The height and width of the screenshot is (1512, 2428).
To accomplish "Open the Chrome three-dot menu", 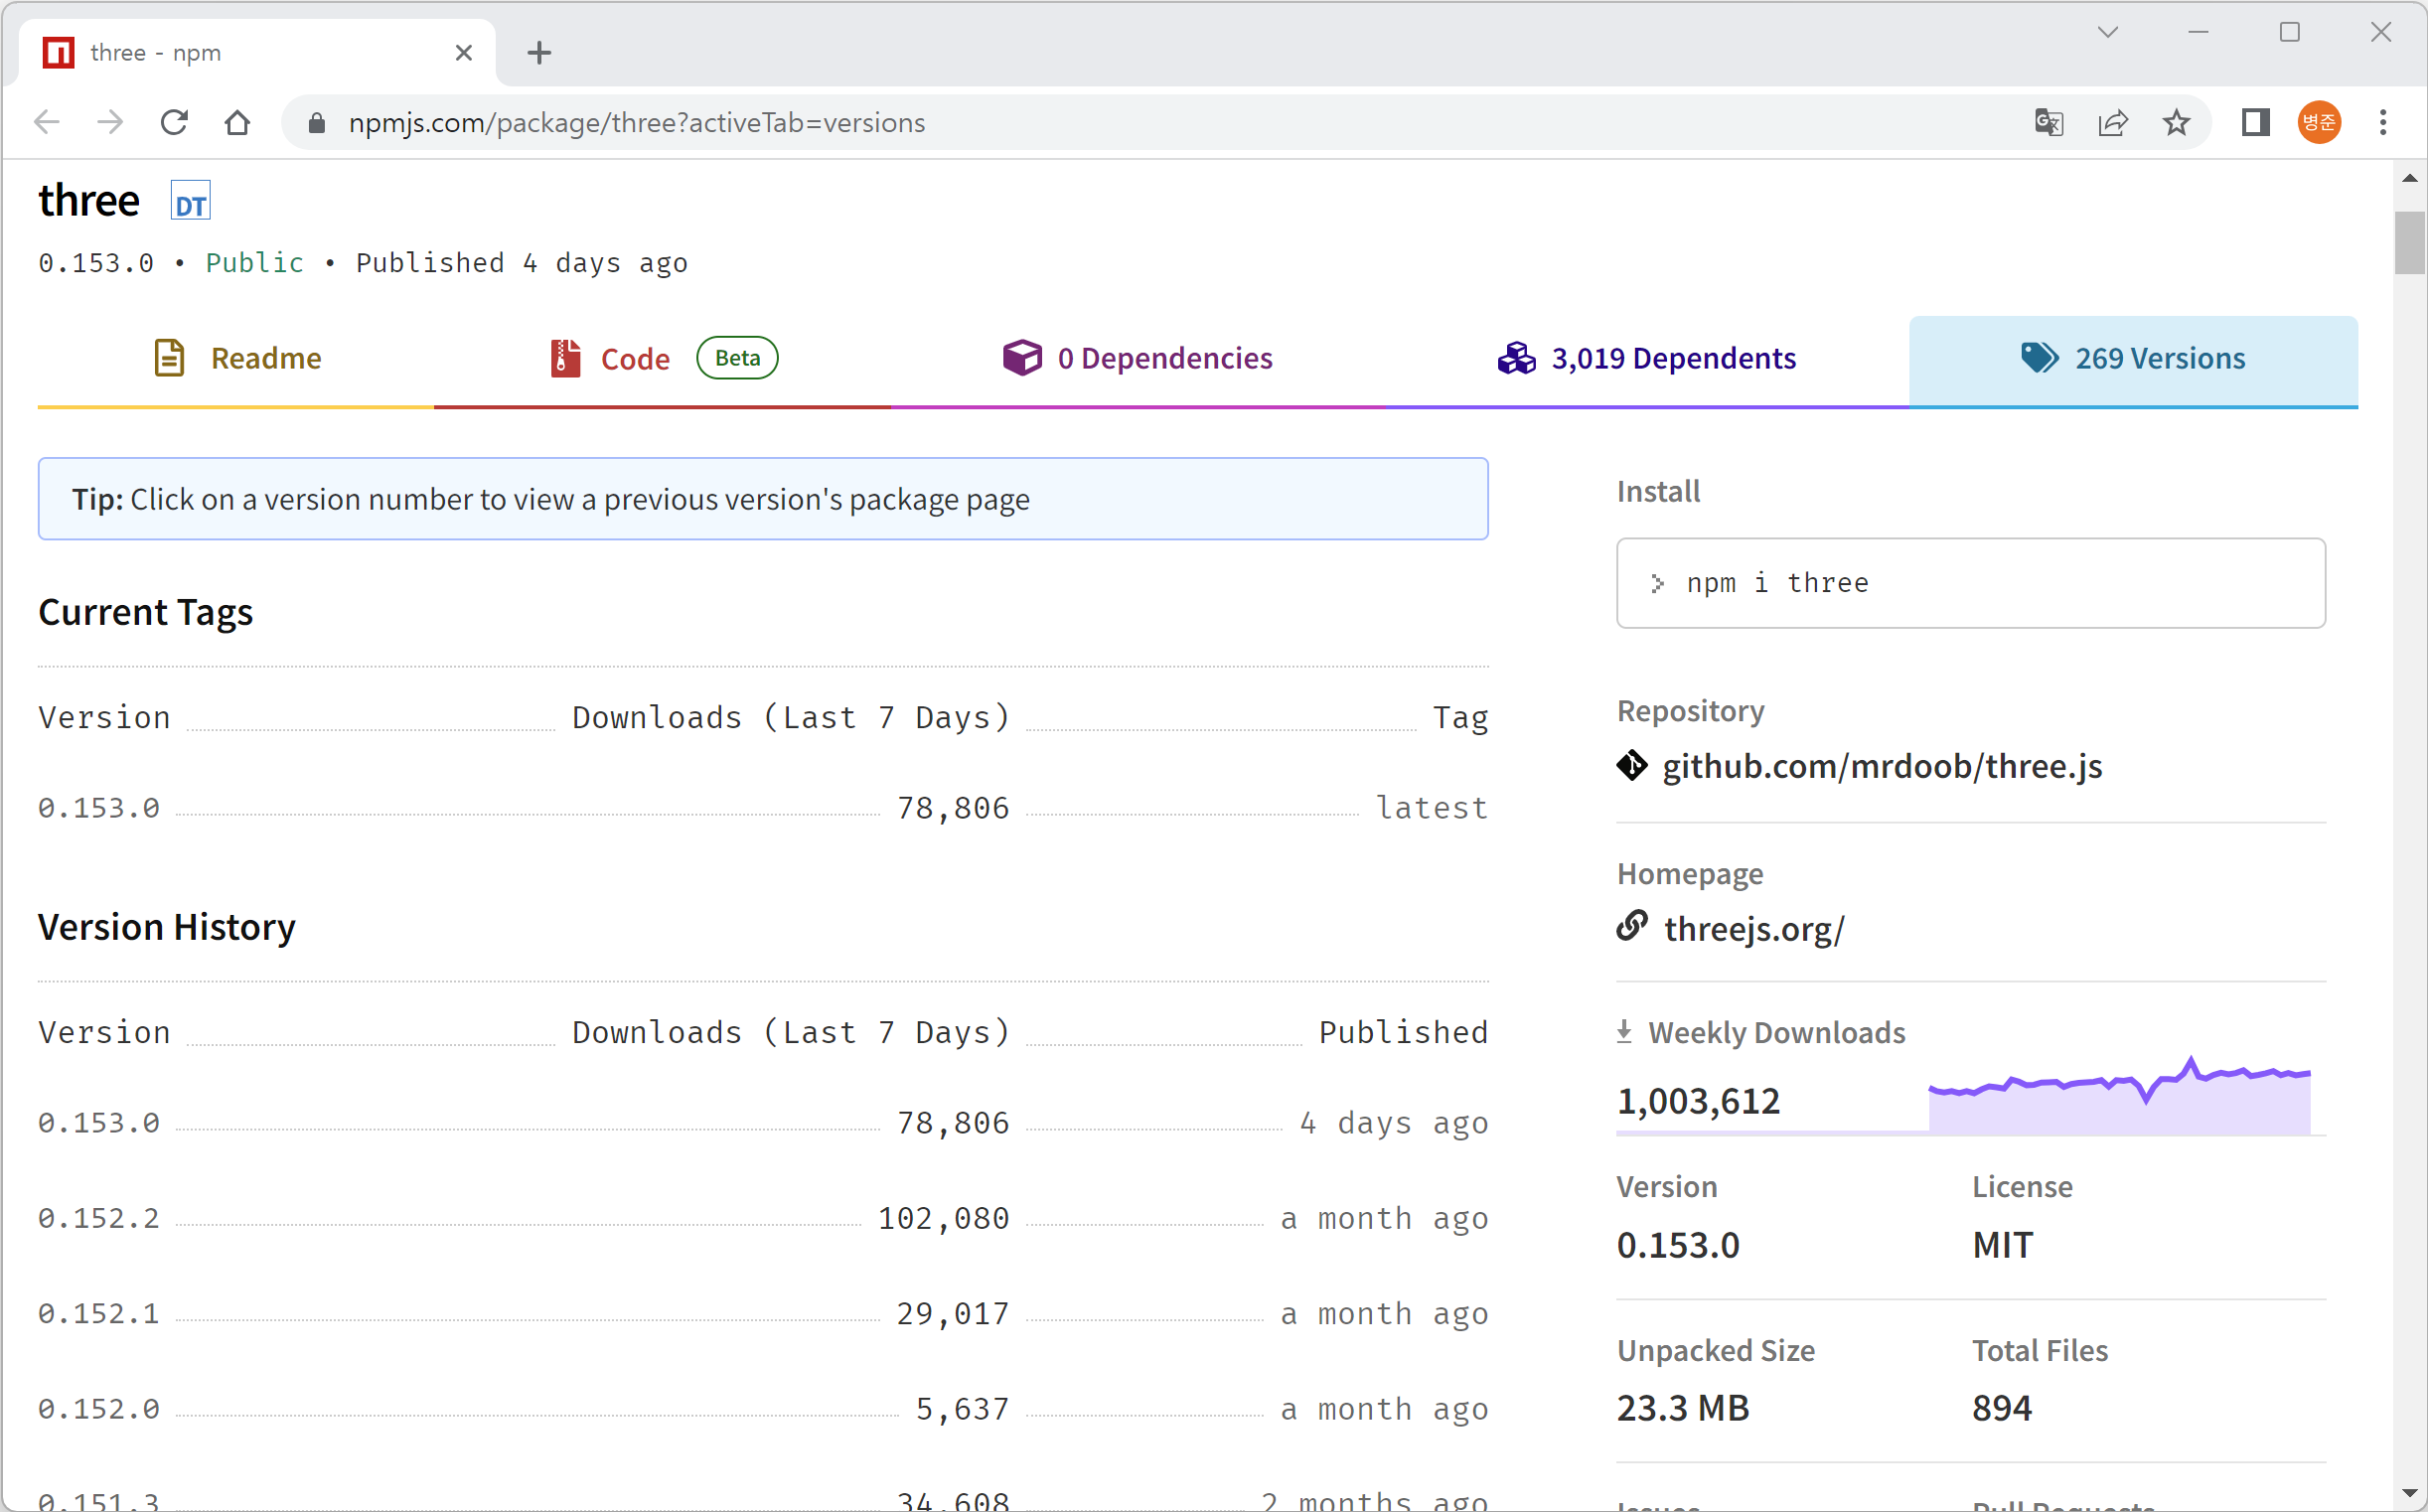I will pos(2383,123).
